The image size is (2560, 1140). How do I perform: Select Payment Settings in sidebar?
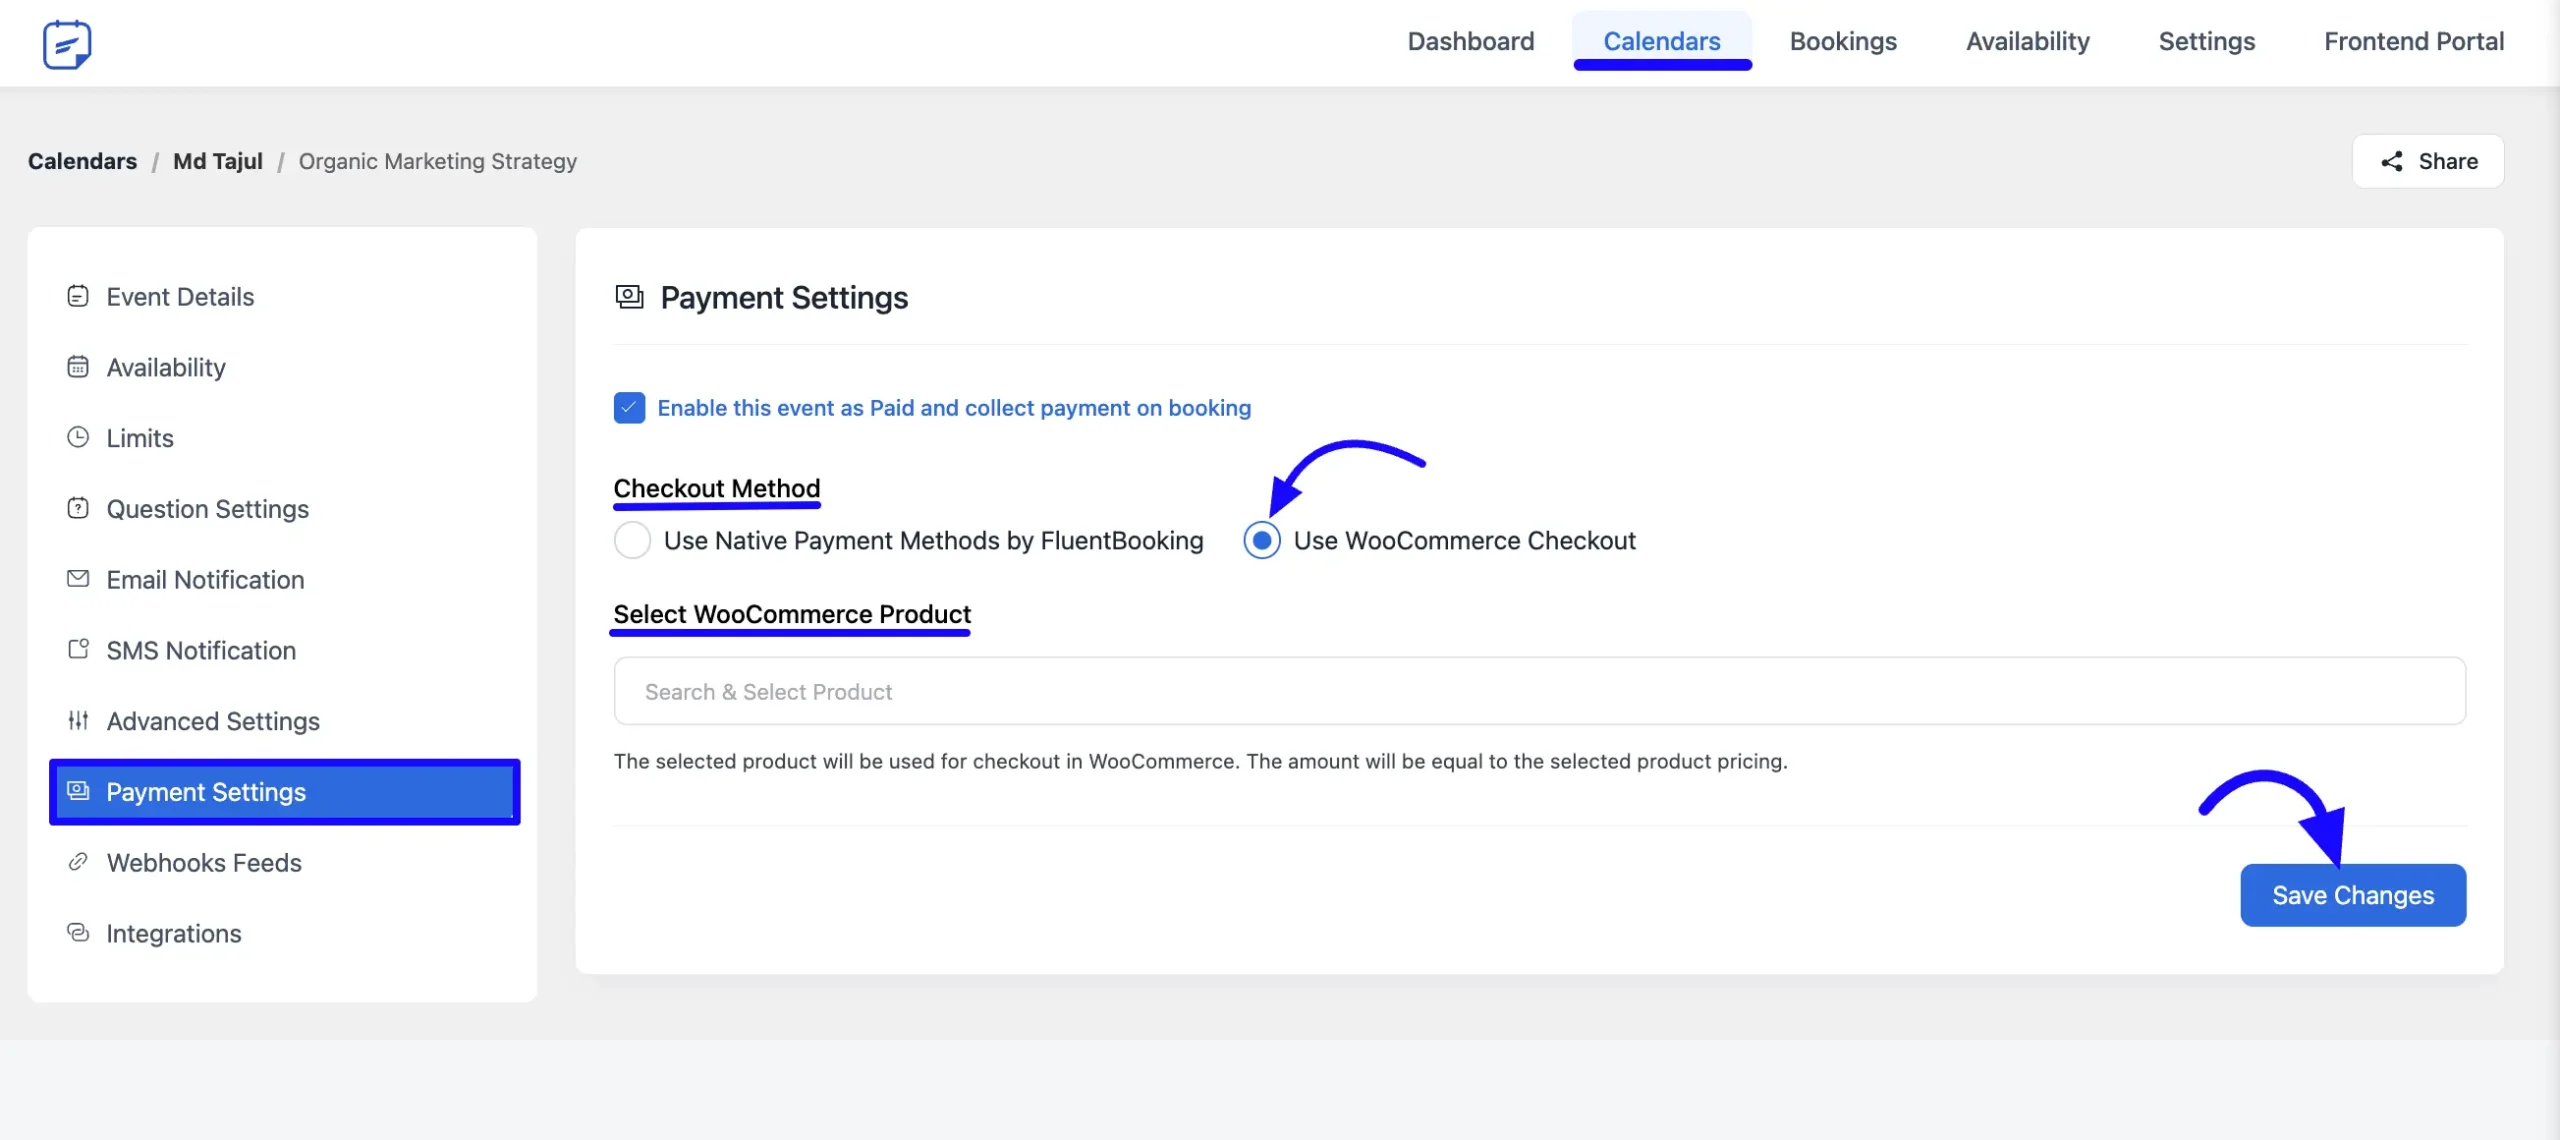pos(284,792)
